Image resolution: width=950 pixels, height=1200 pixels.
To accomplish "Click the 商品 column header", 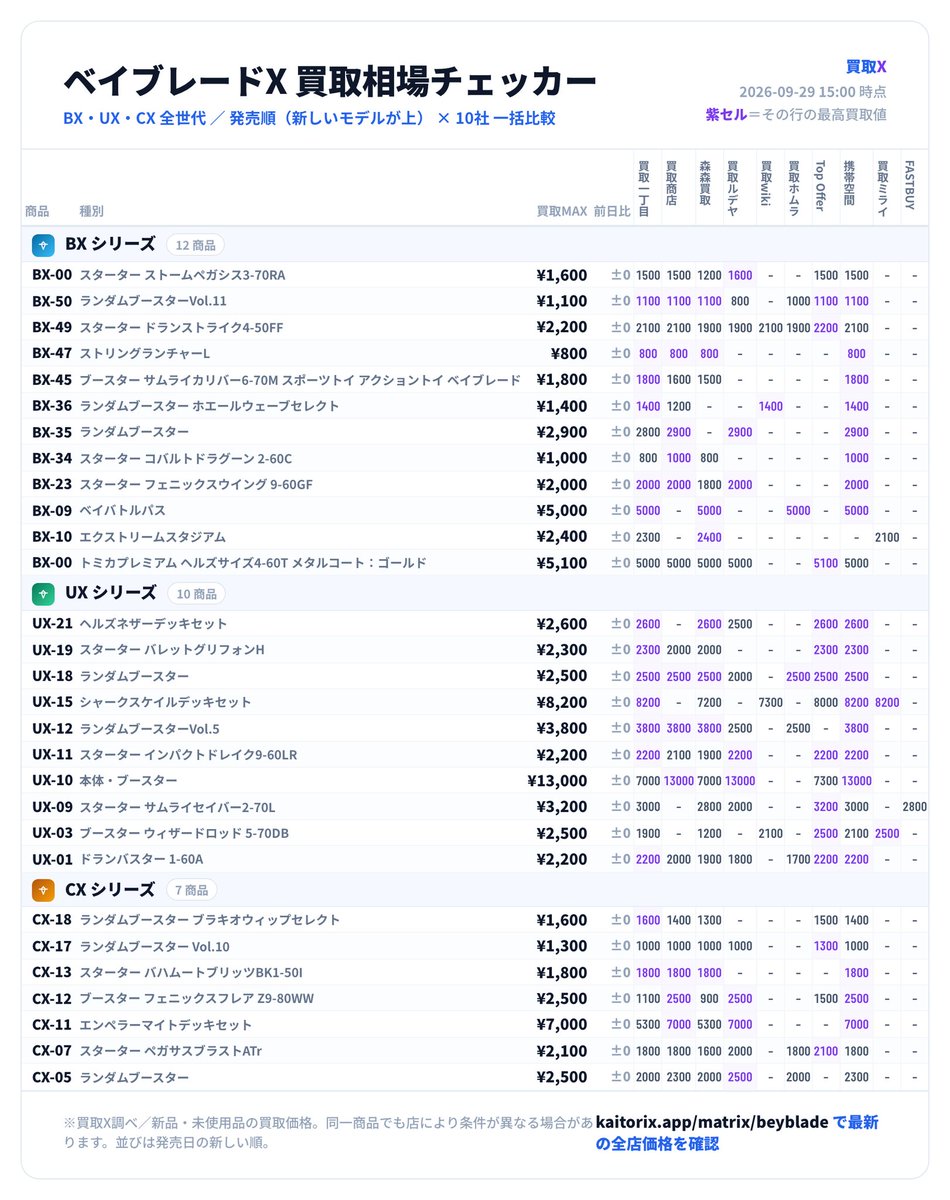I will point(37,211).
